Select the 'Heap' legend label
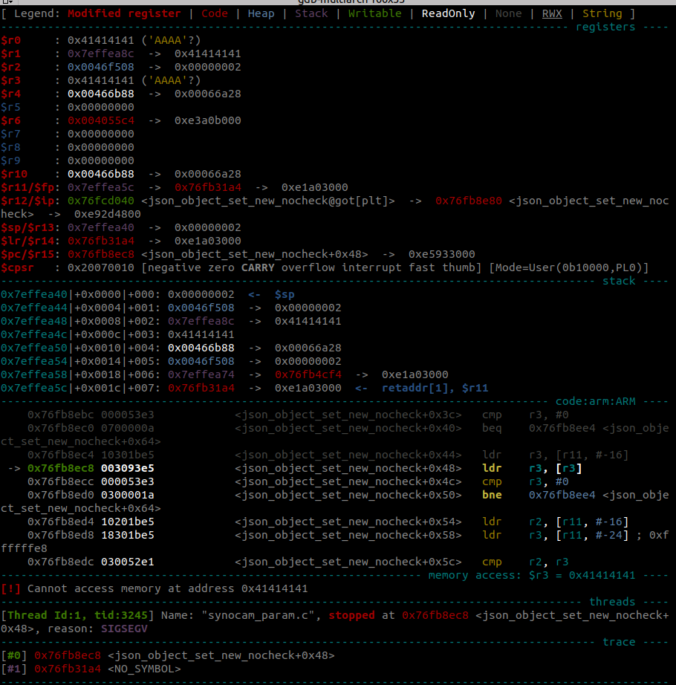 click(261, 14)
